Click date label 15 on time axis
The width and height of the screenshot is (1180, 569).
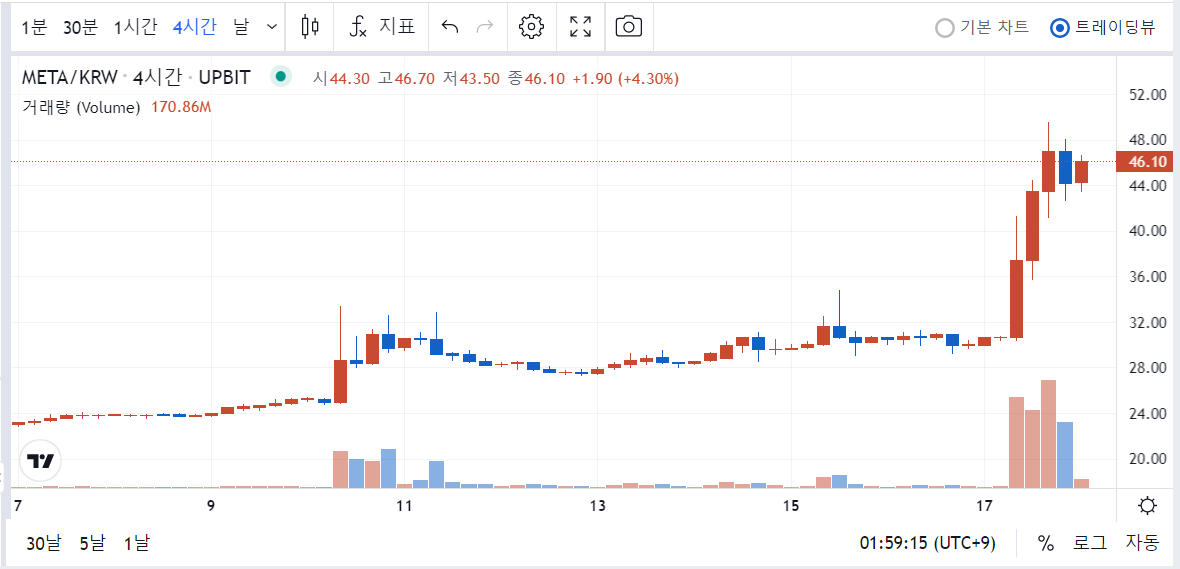[790, 505]
